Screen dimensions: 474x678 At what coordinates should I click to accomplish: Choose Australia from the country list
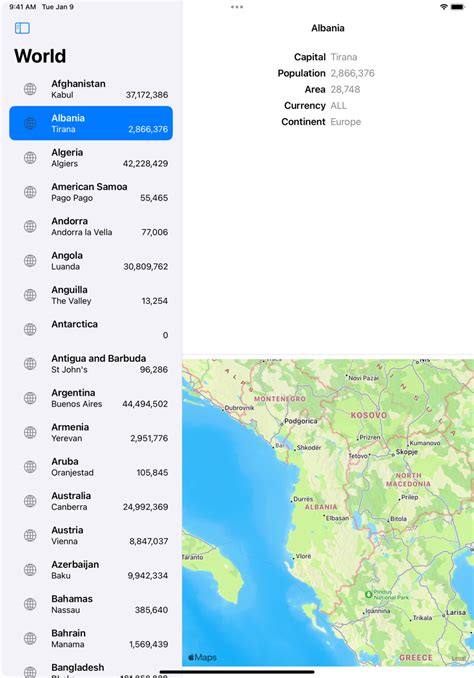(x=91, y=501)
